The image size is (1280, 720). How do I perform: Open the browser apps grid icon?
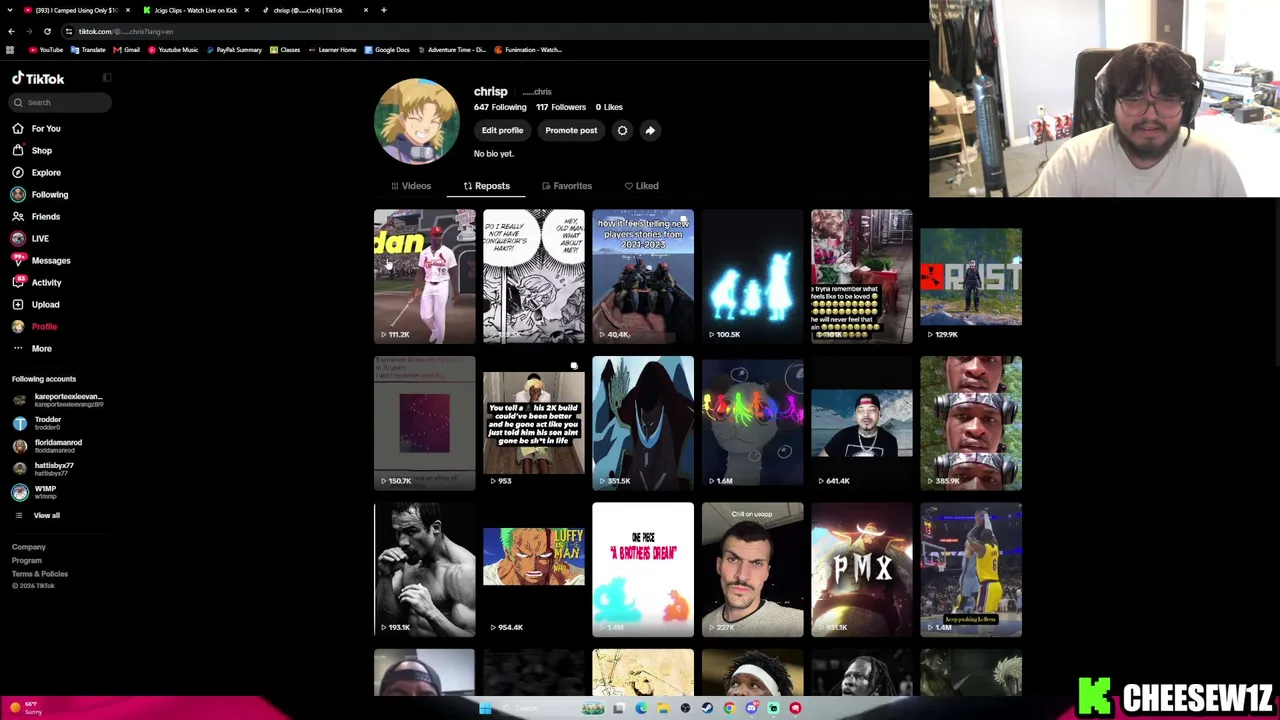(x=11, y=49)
